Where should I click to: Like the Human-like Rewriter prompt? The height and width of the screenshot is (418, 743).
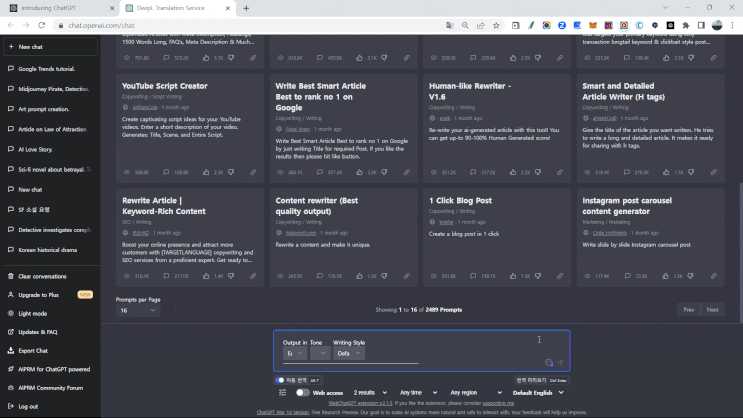(513, 172)
